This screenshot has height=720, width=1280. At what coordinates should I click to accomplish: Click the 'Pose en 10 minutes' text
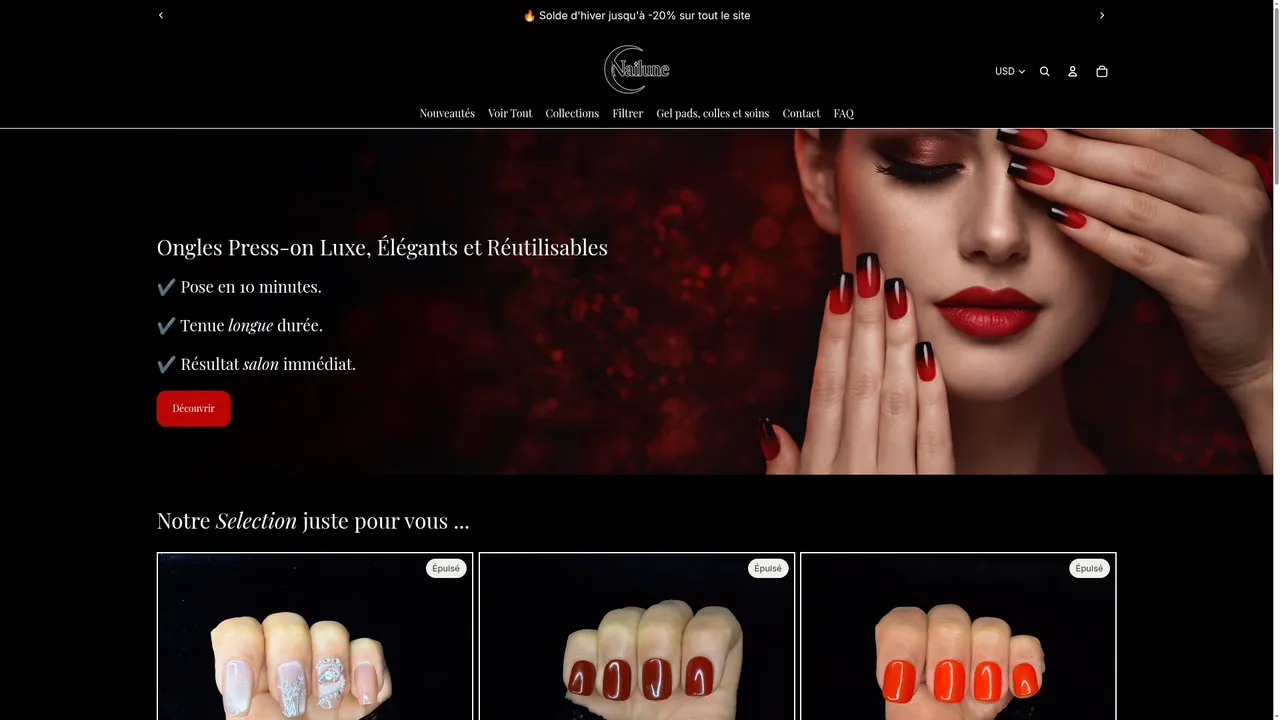[239, 287]
